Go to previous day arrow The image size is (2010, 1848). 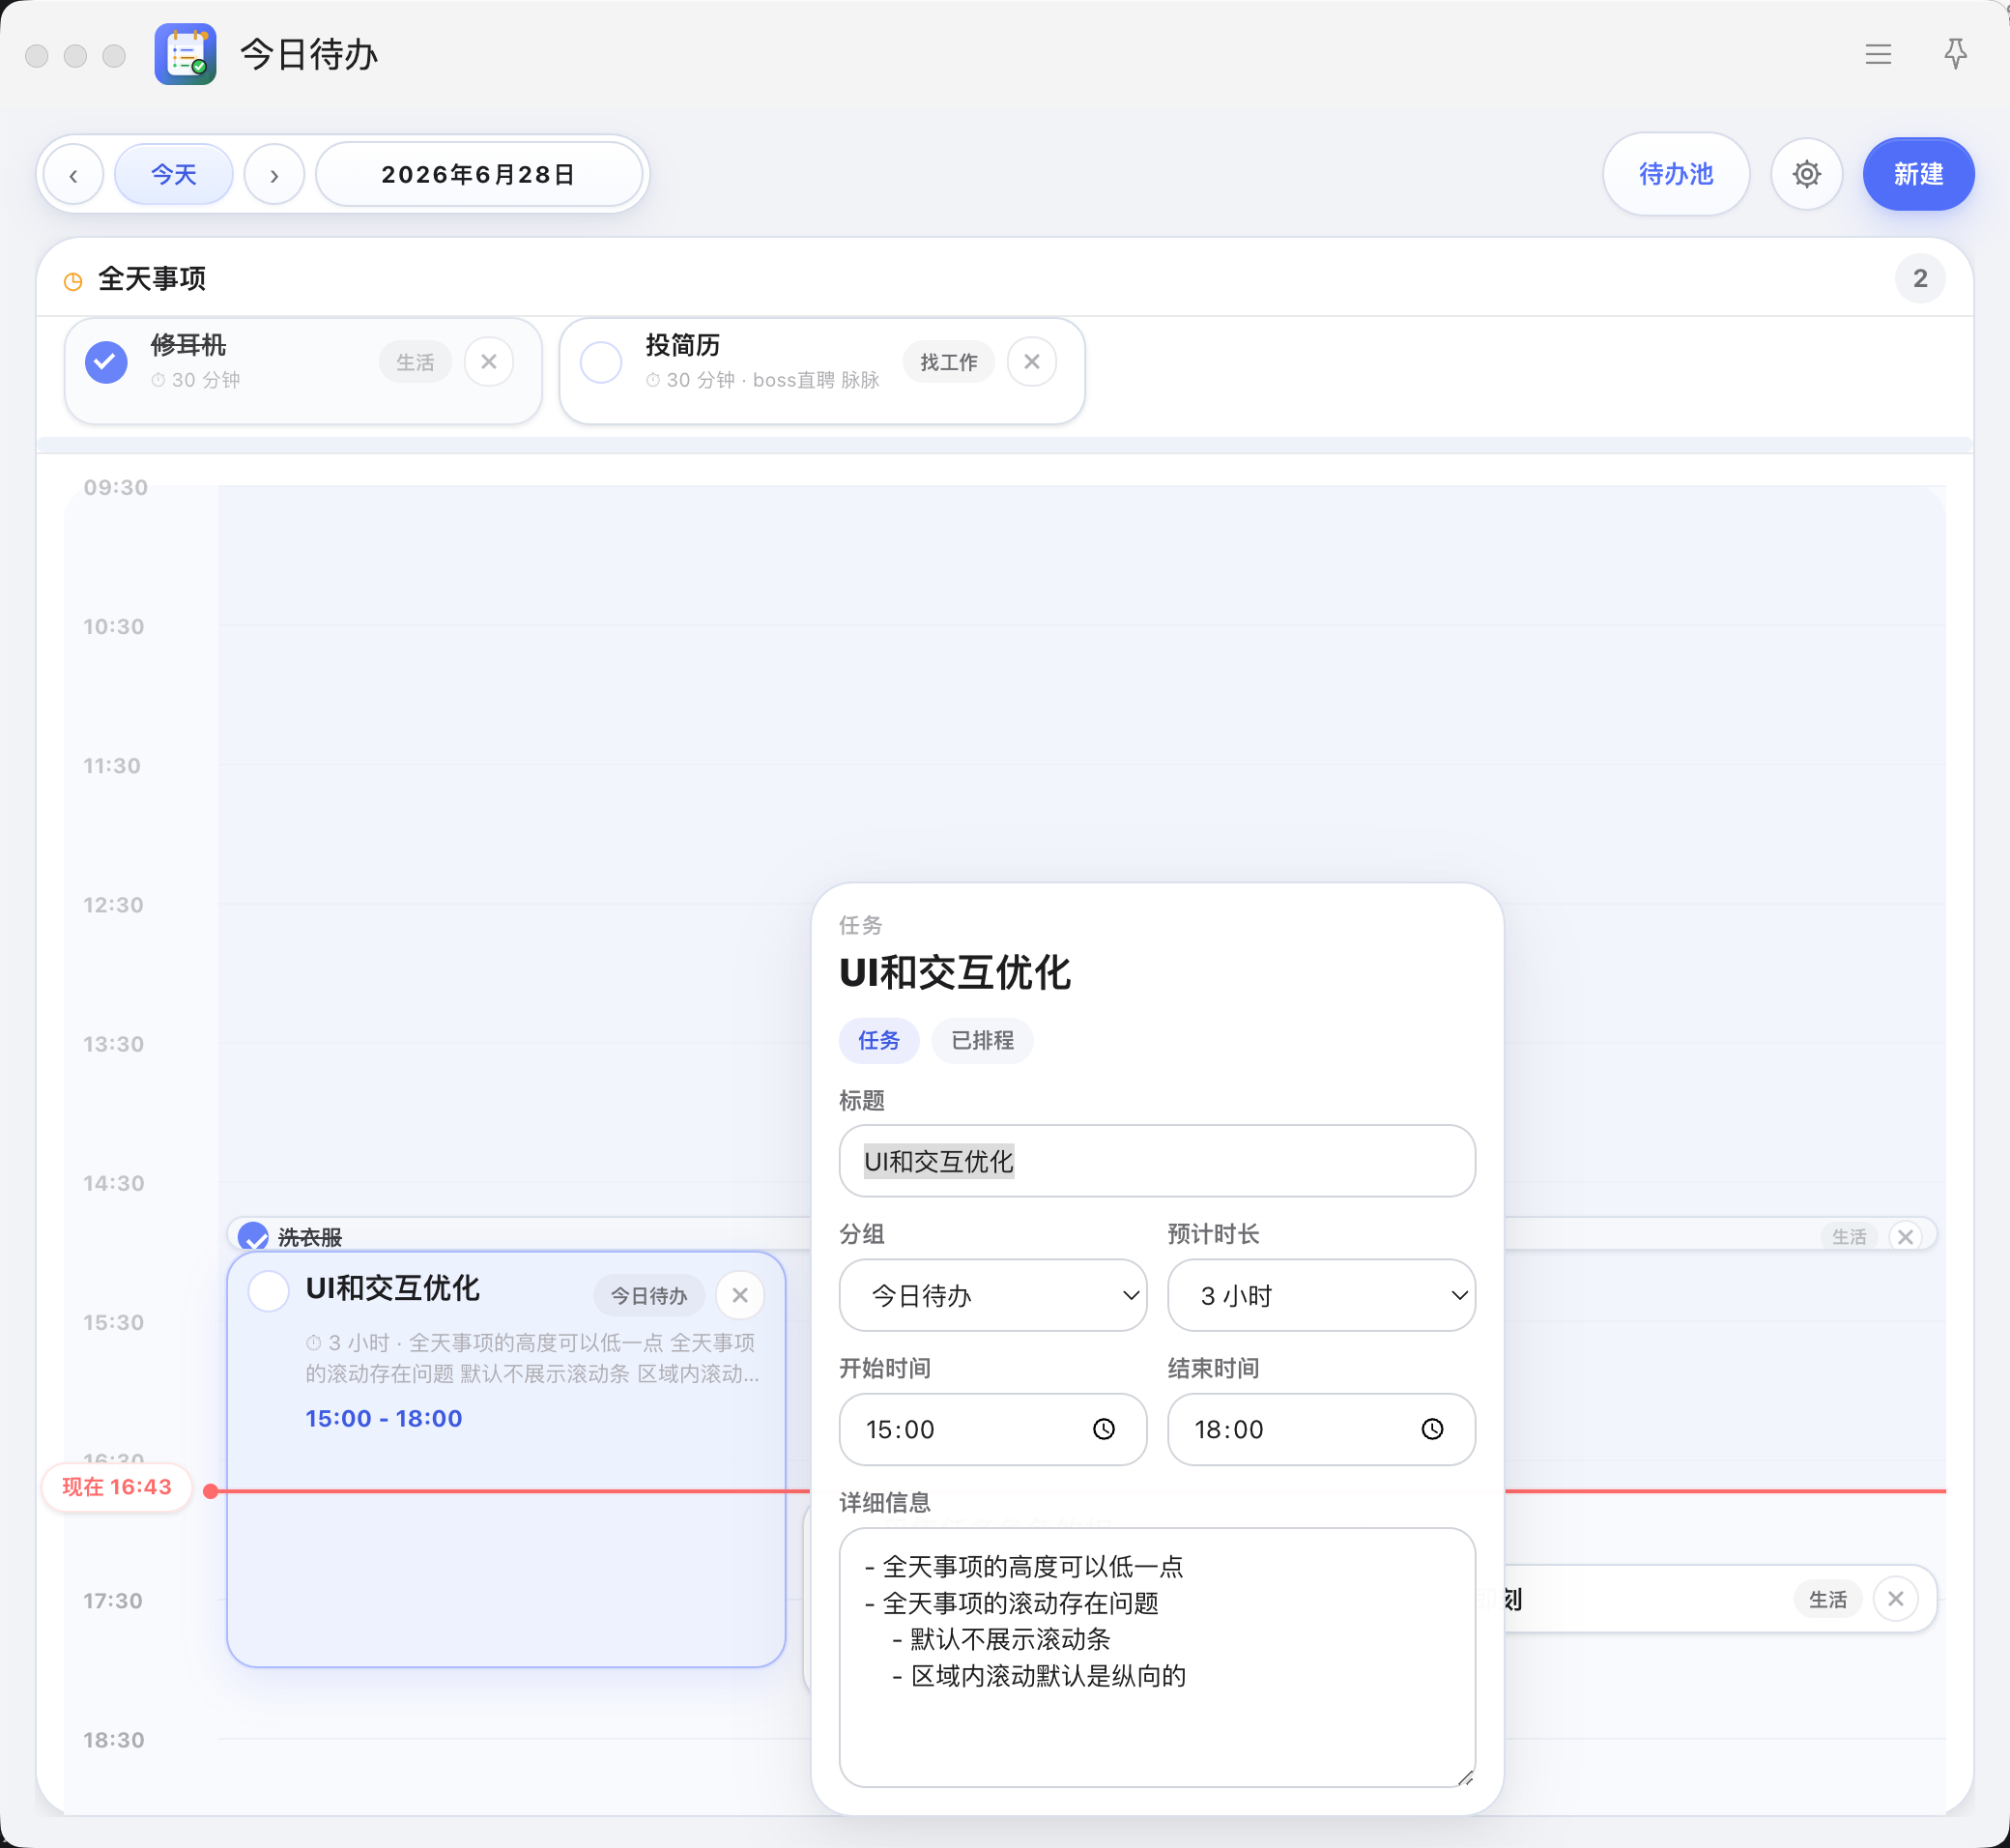click(x=74, y=175)
